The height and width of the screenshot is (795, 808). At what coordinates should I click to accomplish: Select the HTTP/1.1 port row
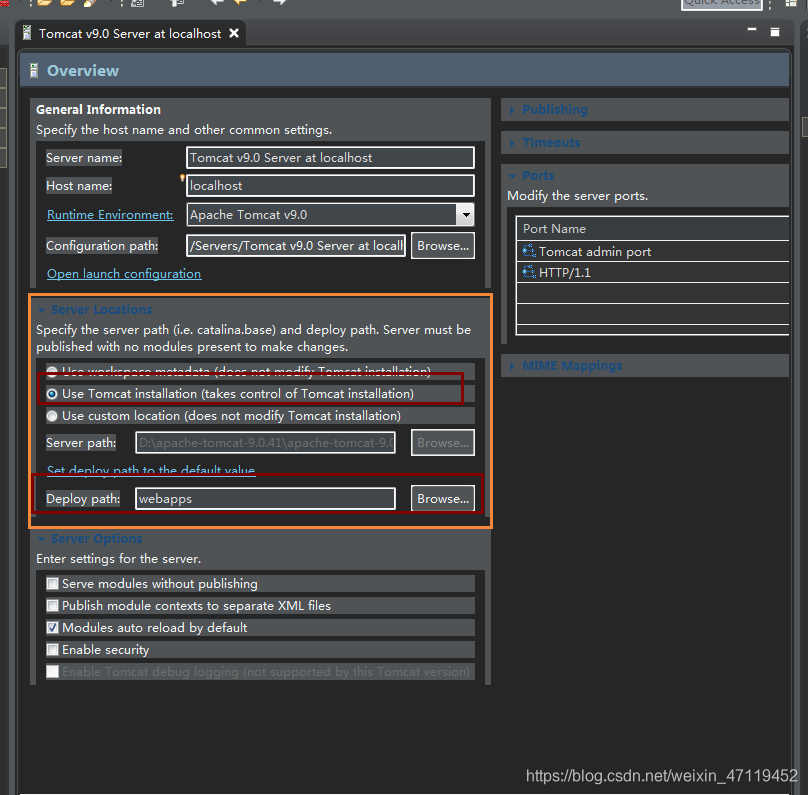click(652, 272)
